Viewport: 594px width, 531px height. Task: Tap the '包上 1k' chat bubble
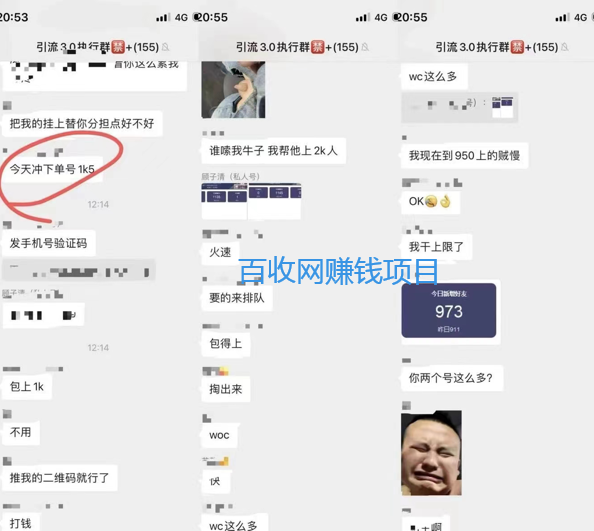27,386
